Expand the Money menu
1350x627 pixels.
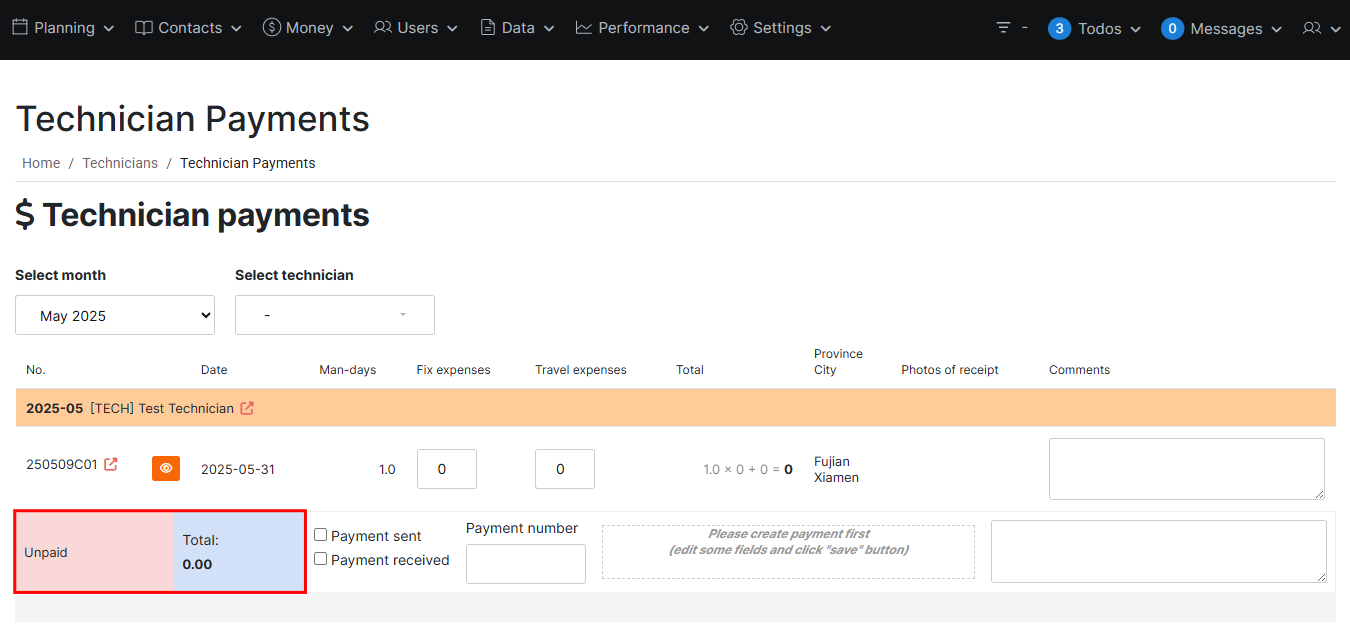point(308,28)
